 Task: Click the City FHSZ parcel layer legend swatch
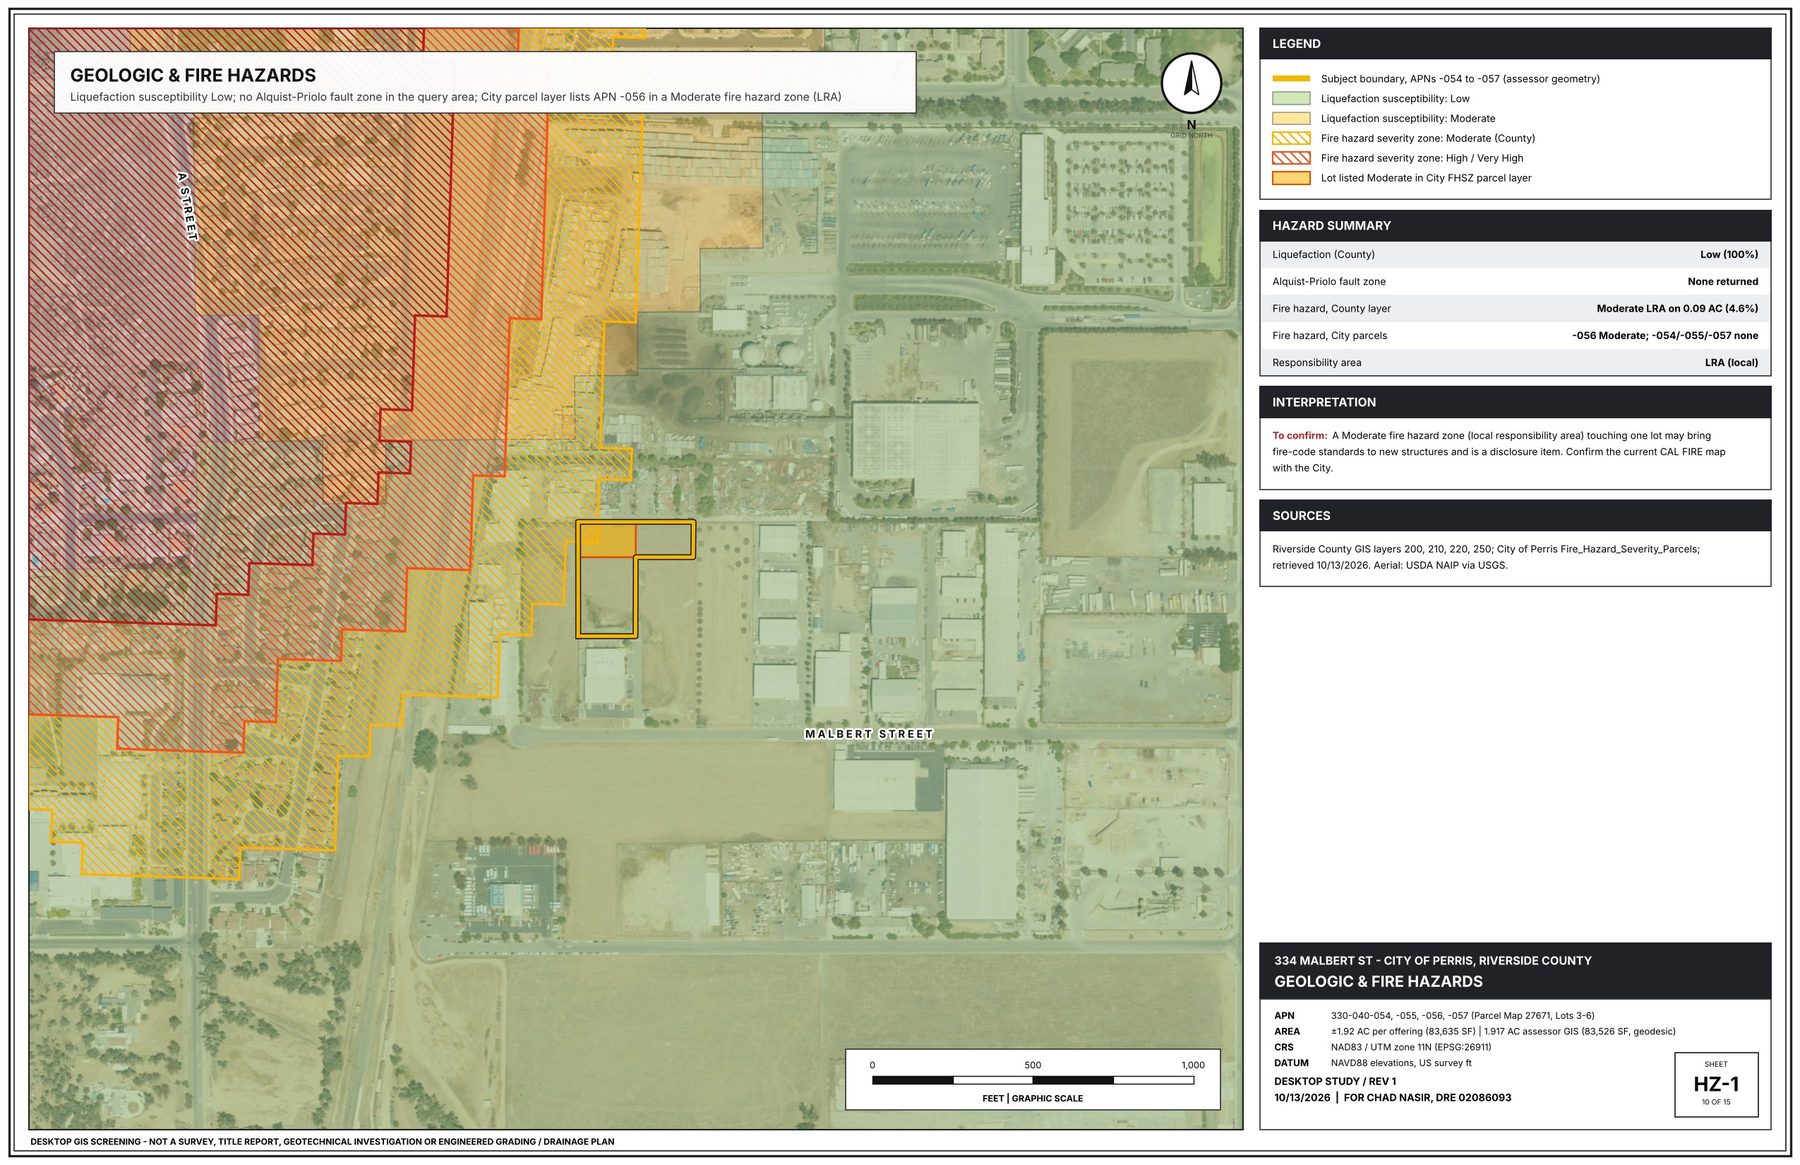pos(1291,178)
